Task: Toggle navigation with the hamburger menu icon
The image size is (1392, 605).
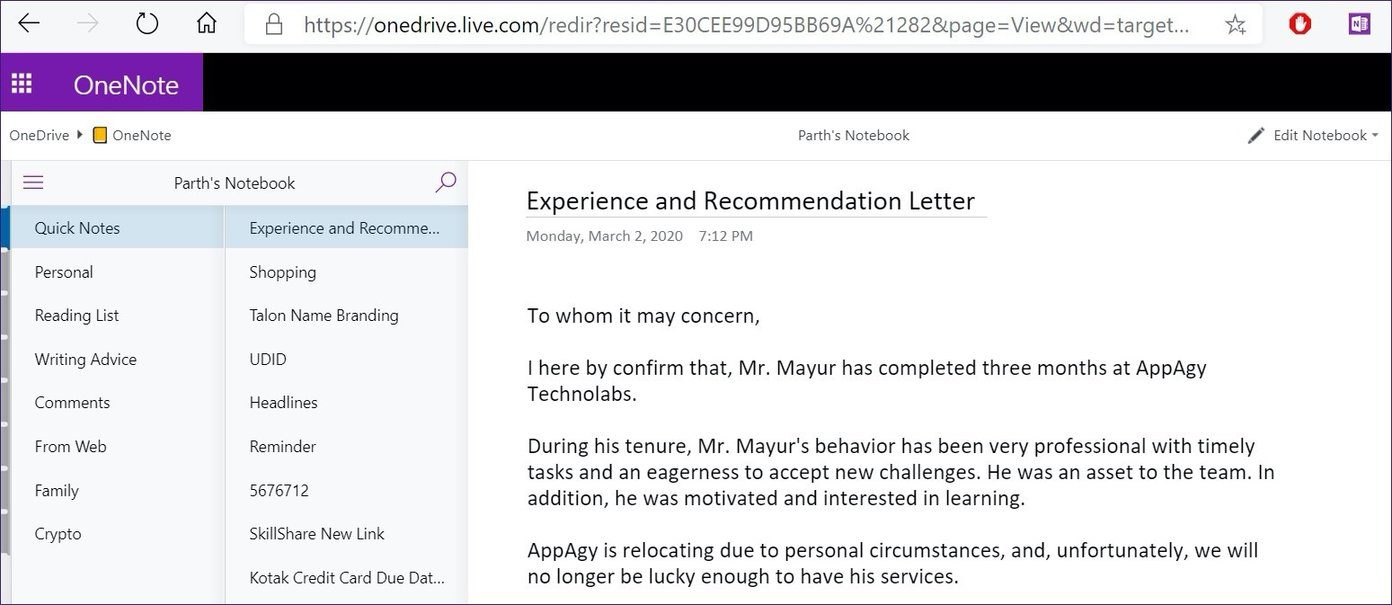Action: click(x=33, y=182)
